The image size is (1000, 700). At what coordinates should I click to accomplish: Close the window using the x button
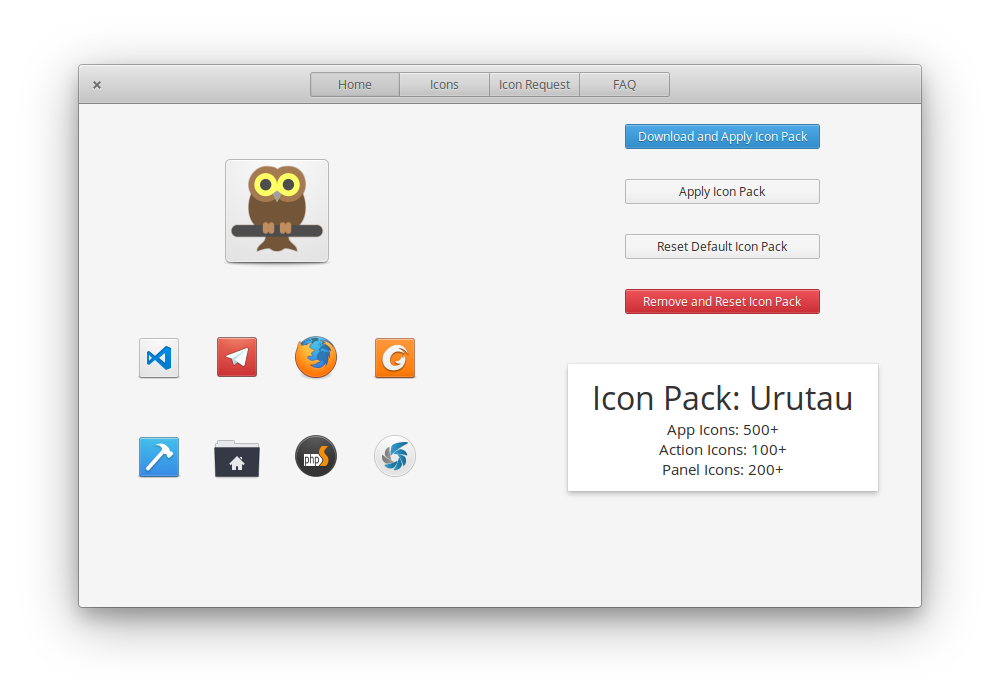tap(96, 84)
